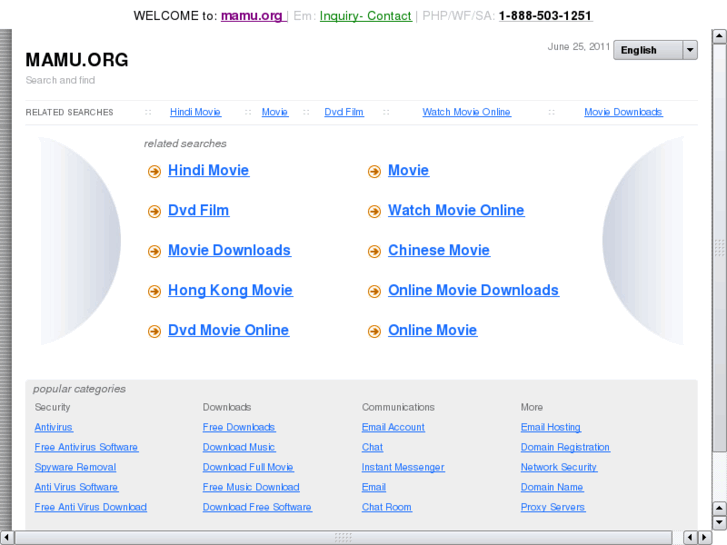Open the Proxy Servers link
The image size is (727, 545).
pos(553,507)
